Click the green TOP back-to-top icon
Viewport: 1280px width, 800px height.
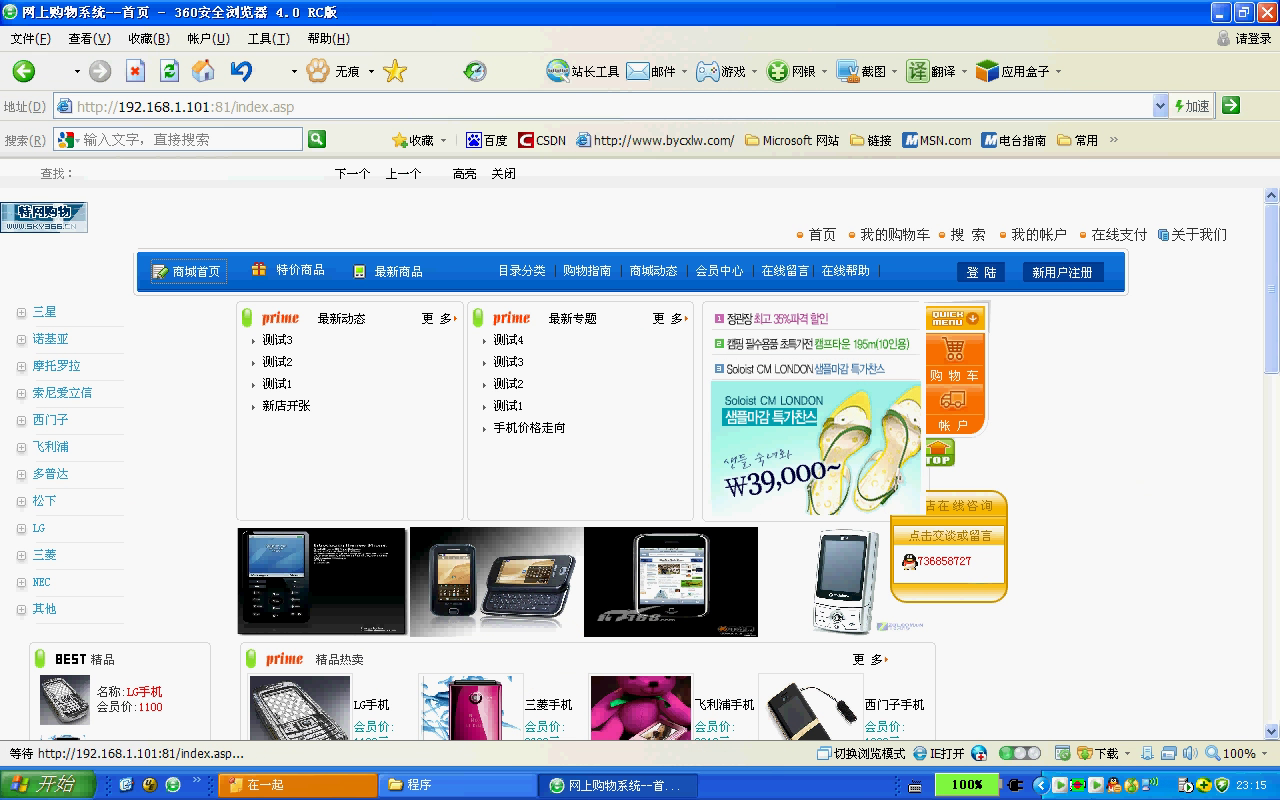click(939, 453)
